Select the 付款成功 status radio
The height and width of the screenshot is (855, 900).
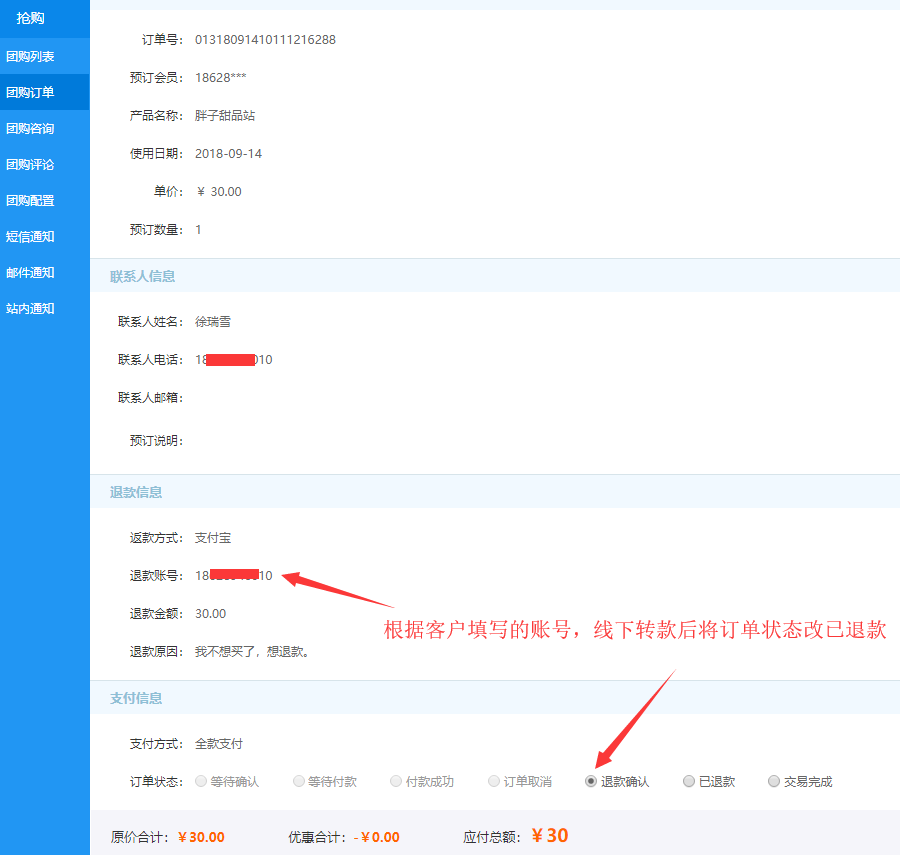[x=397, y=781]
